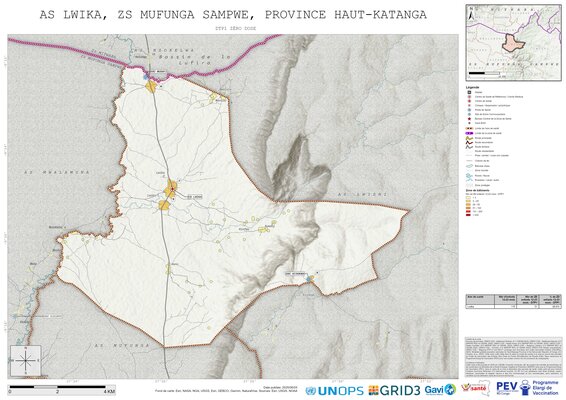Click the third building zone swatch
The width and height of the screenshot is (566, 400).
click(468, 204)
